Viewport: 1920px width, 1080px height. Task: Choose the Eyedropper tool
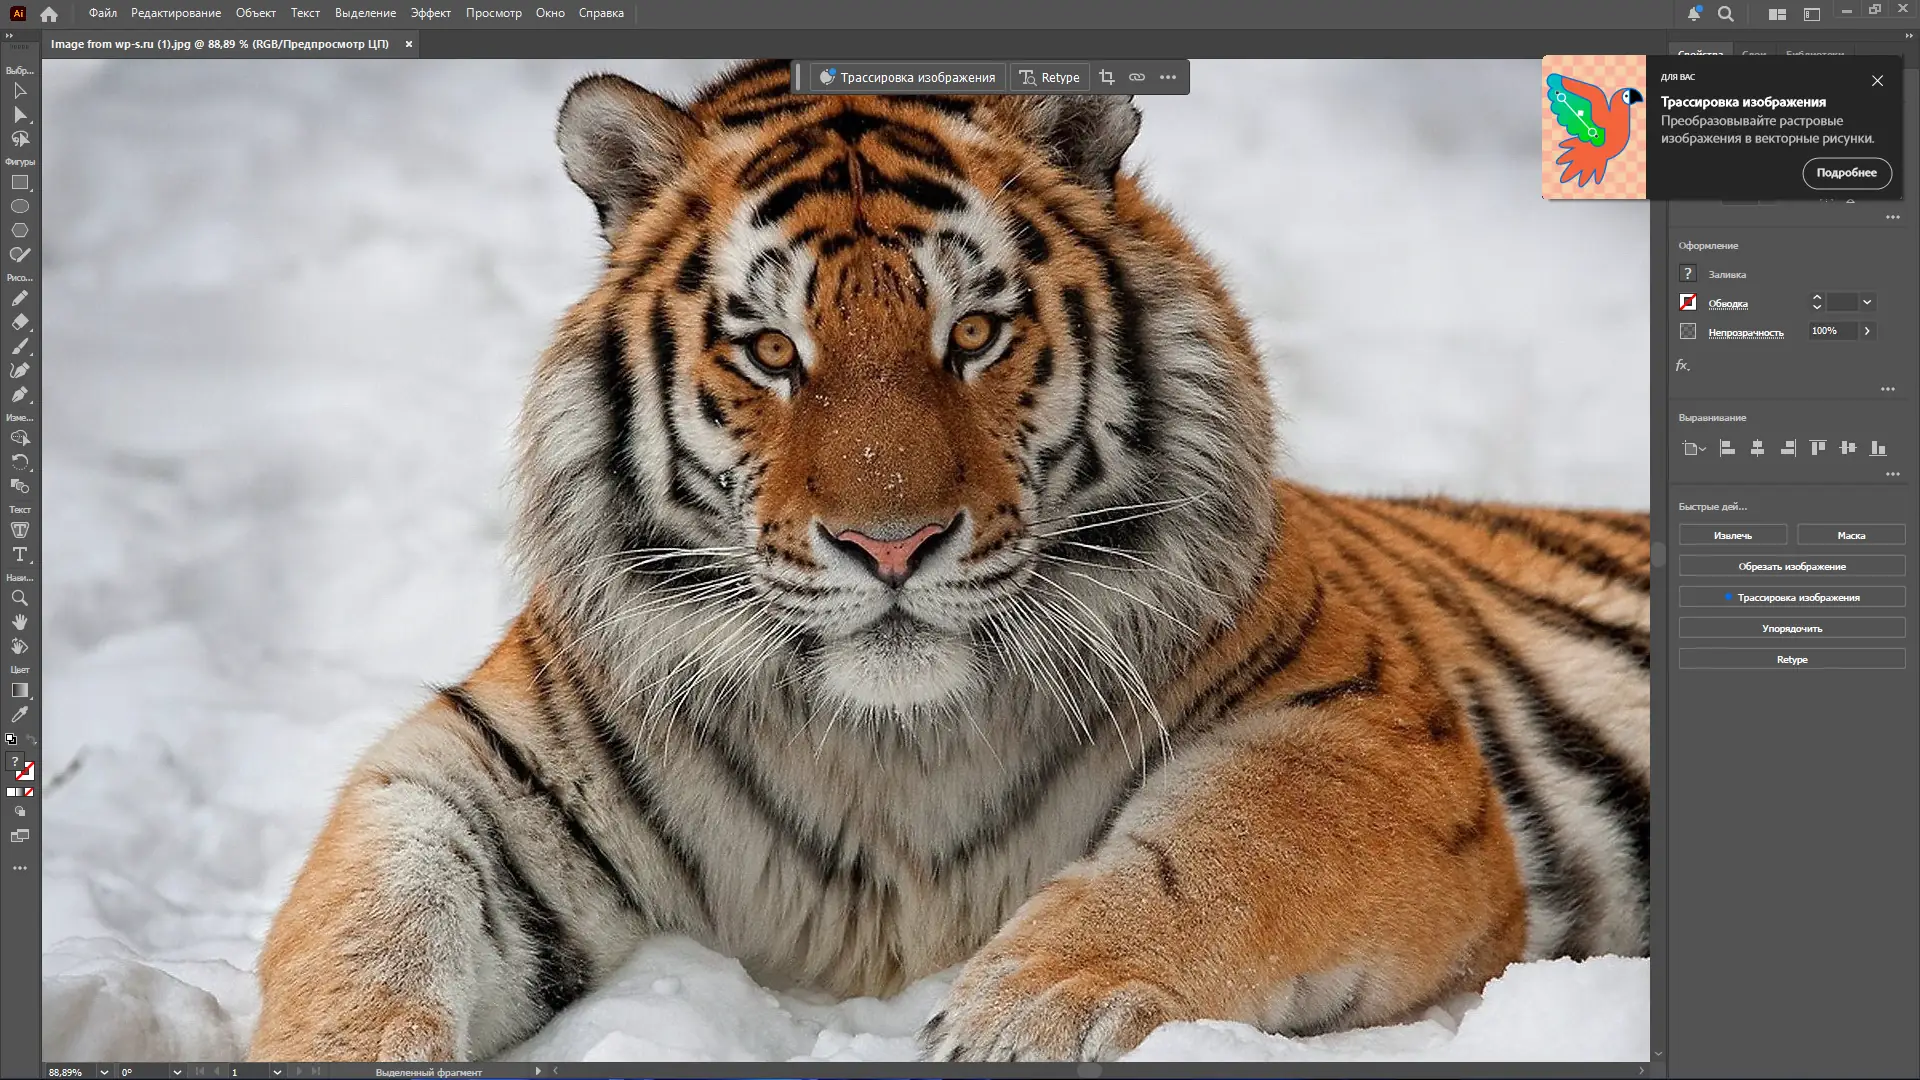[x=20, y=715]
